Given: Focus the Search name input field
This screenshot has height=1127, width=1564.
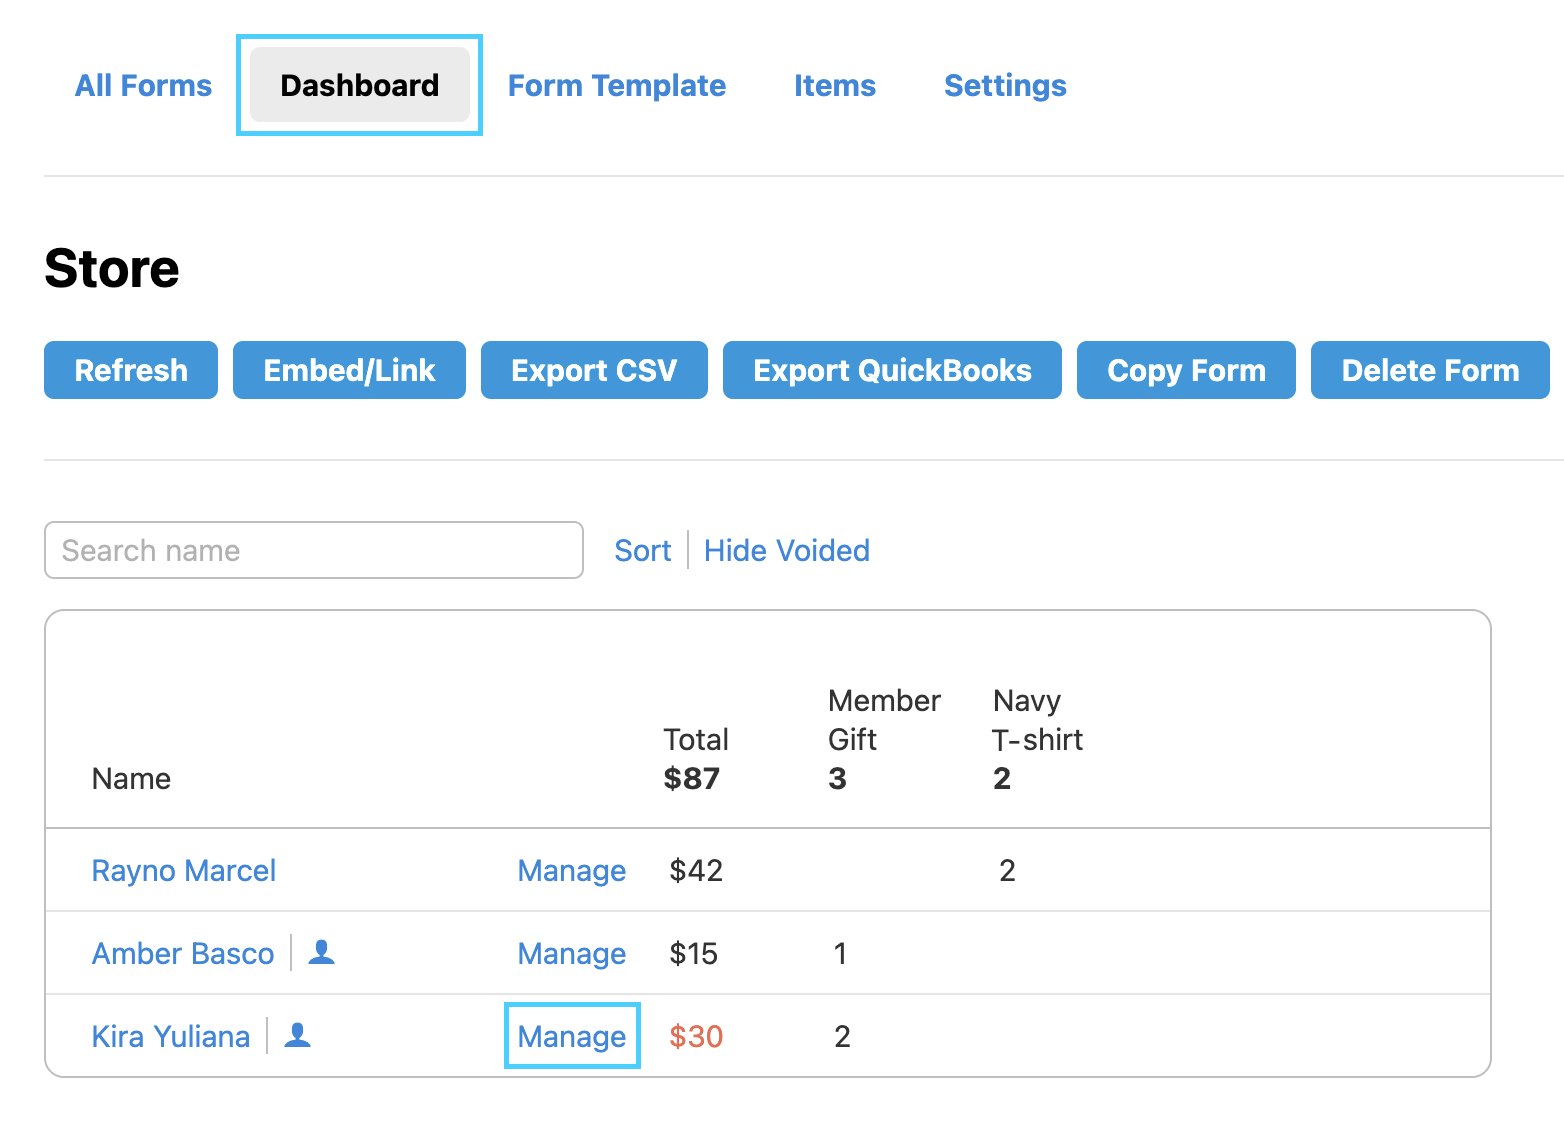Looking at the screenshot, I should [x=314, y=550].
